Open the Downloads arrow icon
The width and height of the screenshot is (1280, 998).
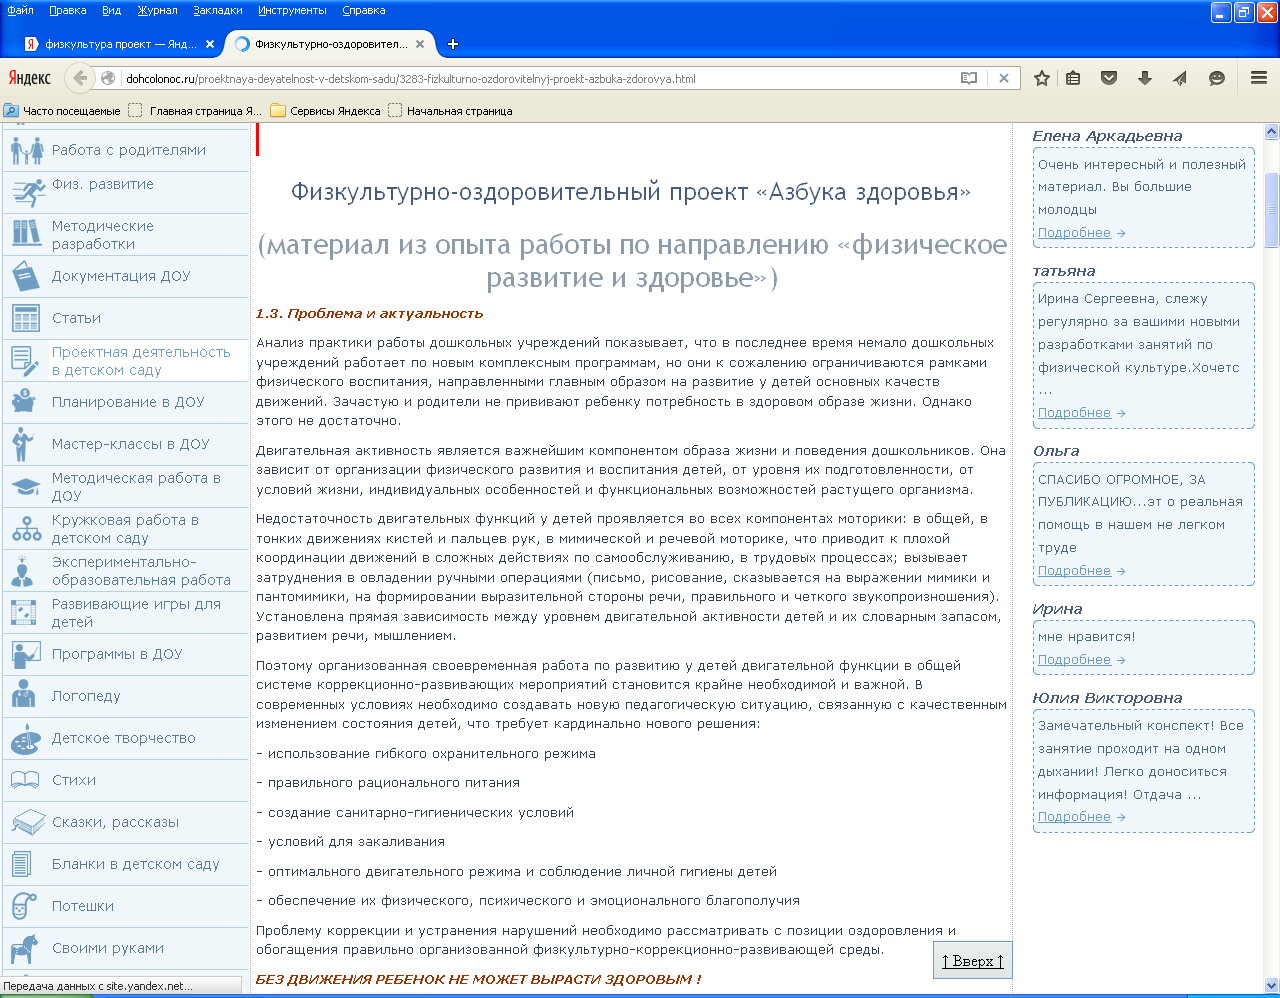click(1145, 78)
